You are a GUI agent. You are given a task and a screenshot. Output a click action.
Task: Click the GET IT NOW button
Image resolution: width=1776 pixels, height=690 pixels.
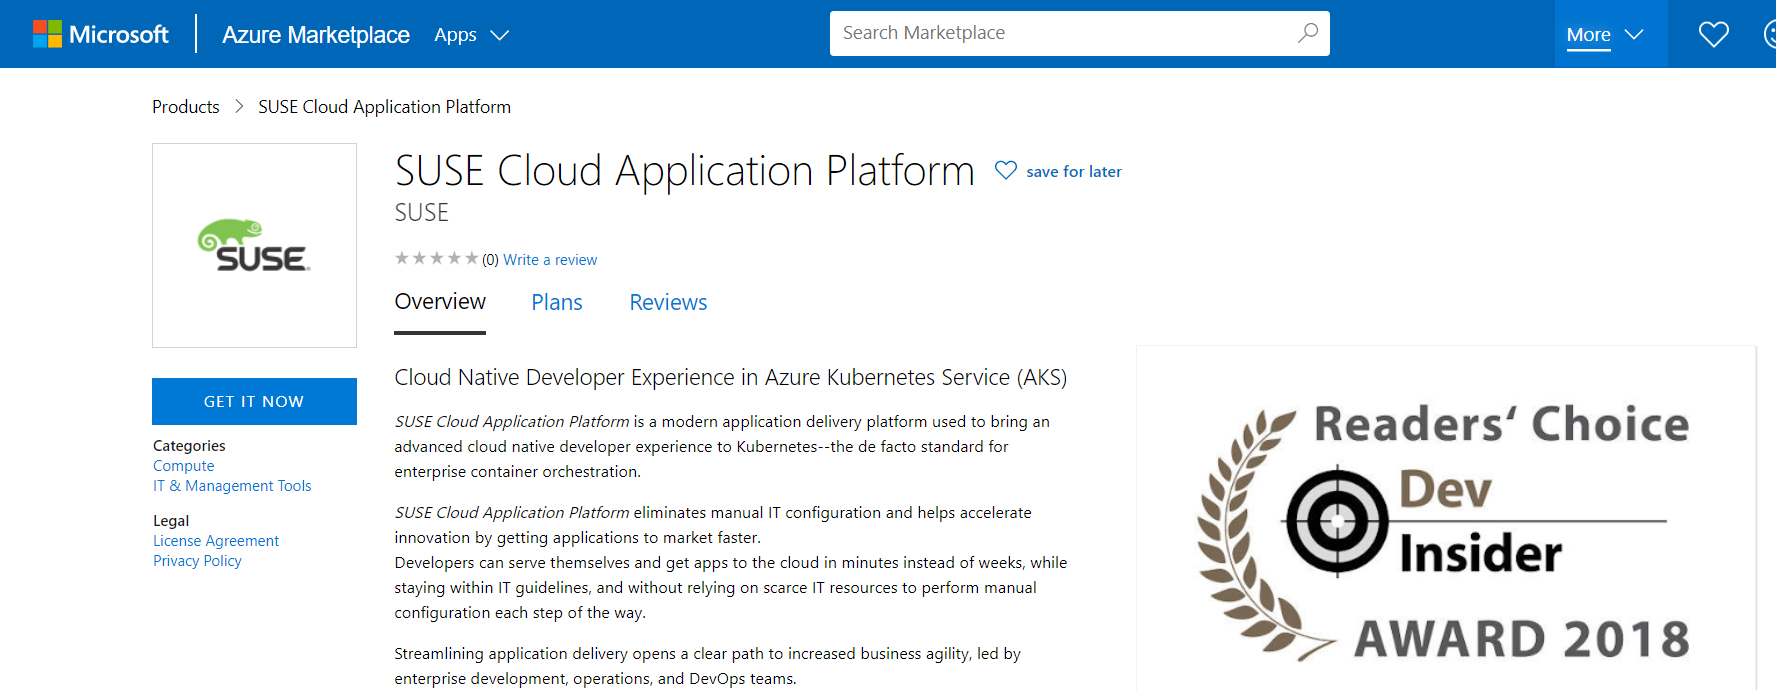point(254,401)
